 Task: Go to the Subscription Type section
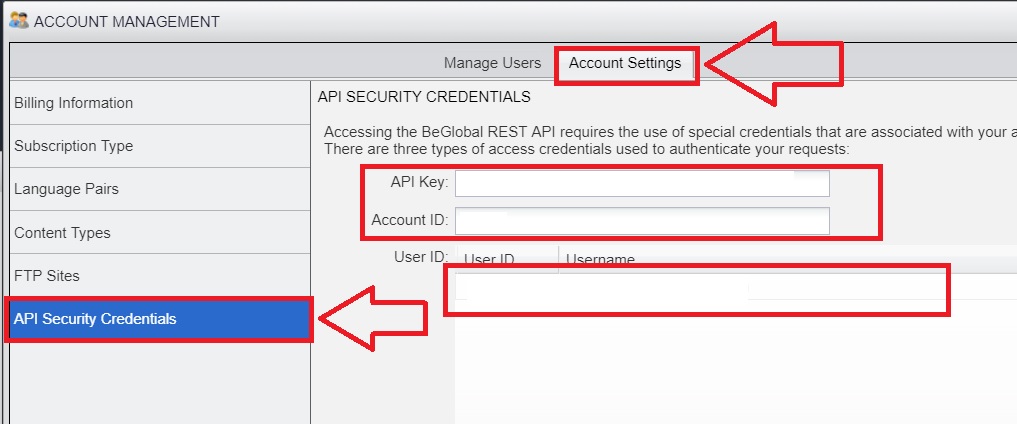pos(73,146)
